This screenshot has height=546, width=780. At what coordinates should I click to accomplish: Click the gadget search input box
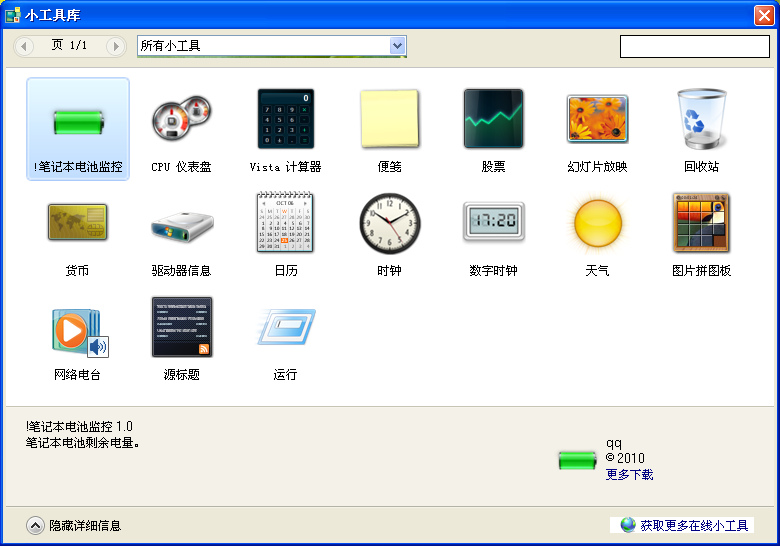point(694,46)
